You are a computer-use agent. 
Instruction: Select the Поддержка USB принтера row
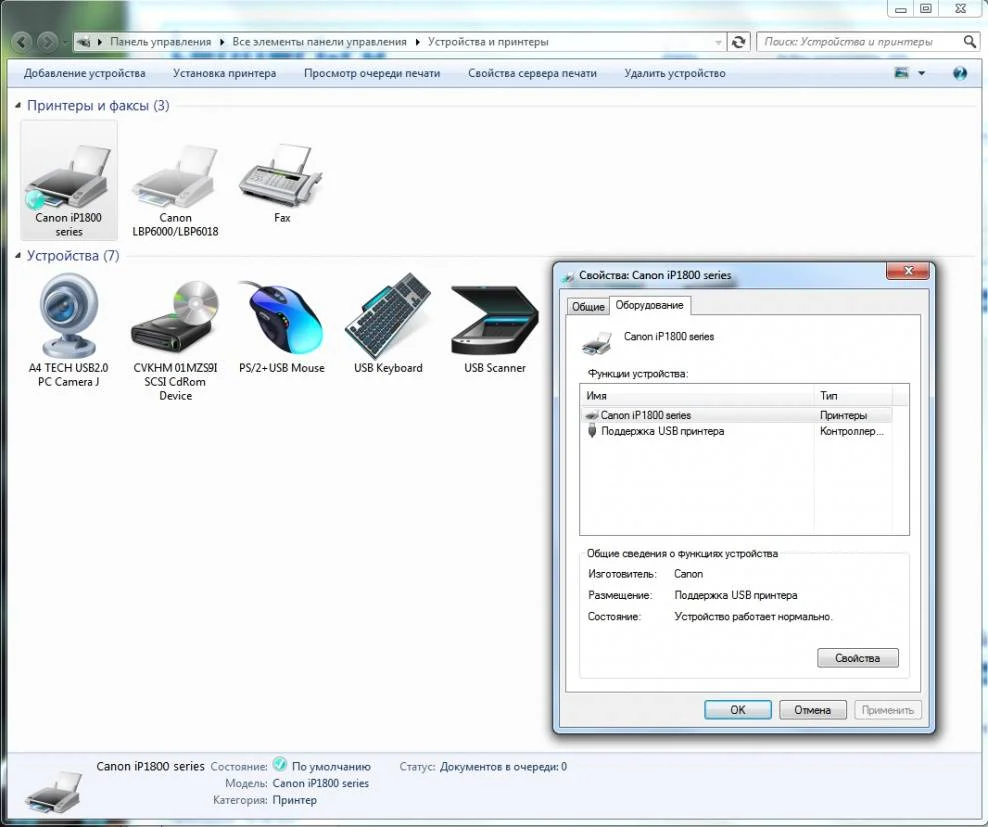pos(737,431)
